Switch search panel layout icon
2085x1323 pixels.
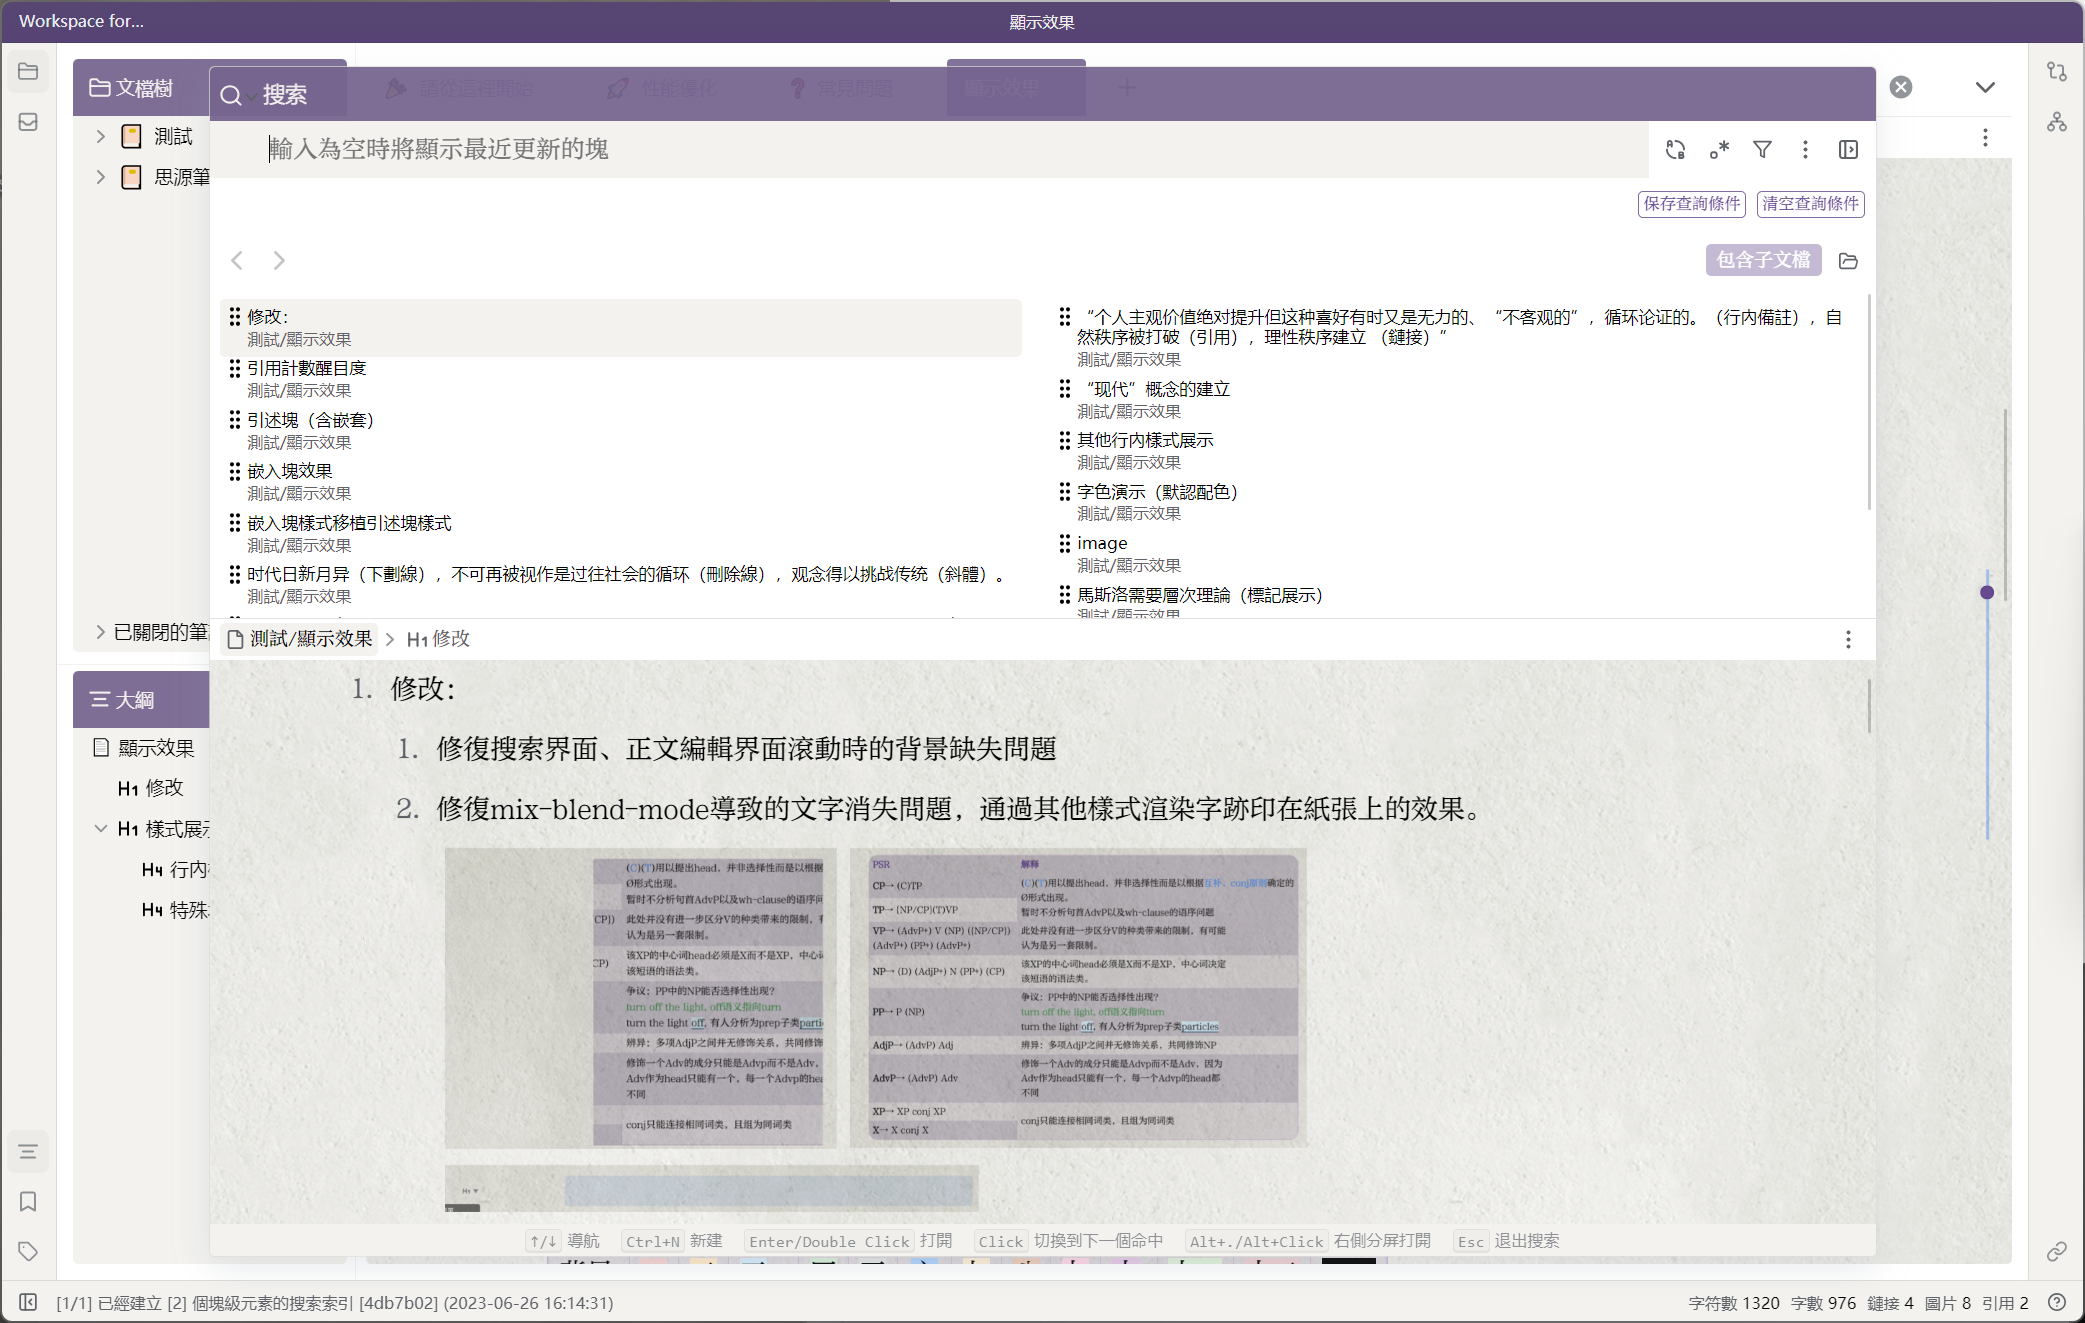point(1848,150)
